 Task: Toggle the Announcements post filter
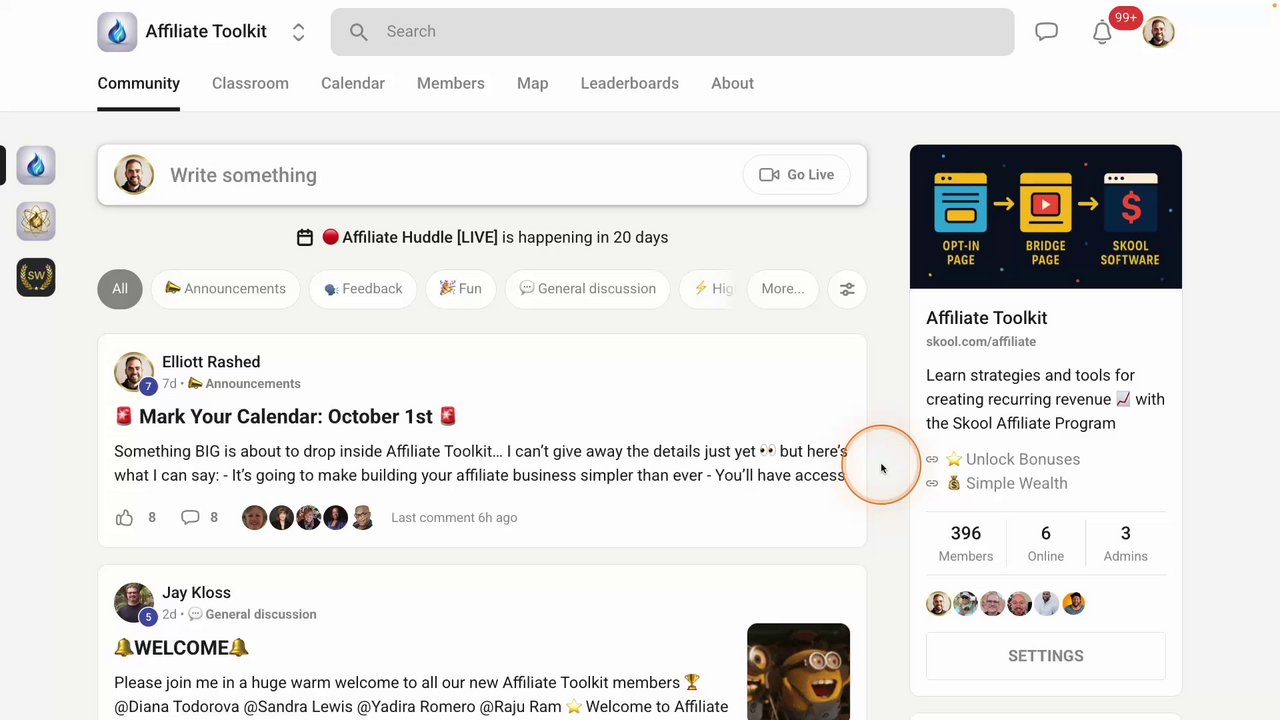[225, 288]
